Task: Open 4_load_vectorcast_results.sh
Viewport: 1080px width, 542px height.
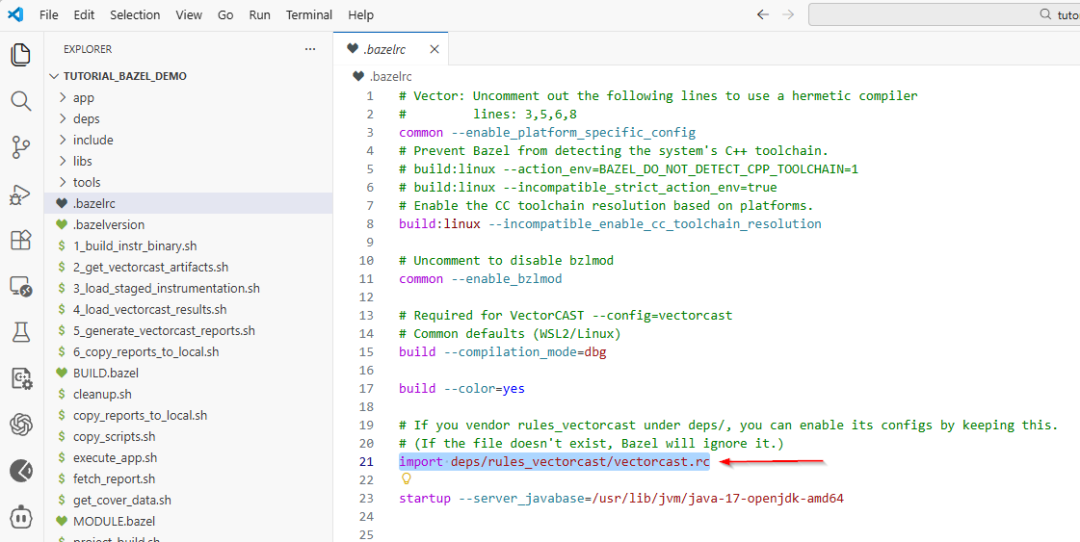Action: point(188,309)
